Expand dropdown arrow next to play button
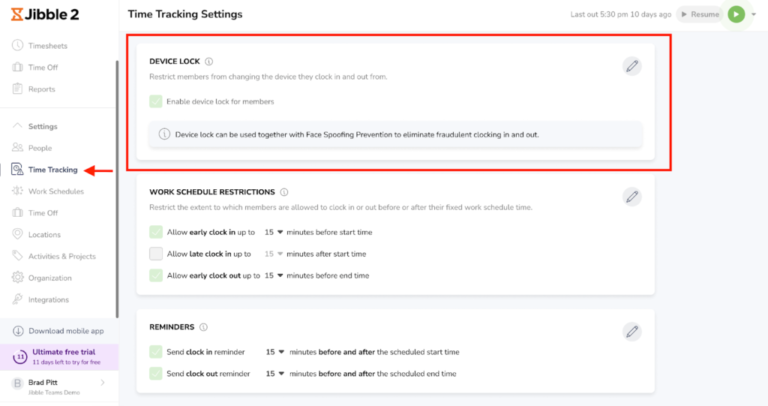Screen dimensions: 768x406 (x=754, y=14)
